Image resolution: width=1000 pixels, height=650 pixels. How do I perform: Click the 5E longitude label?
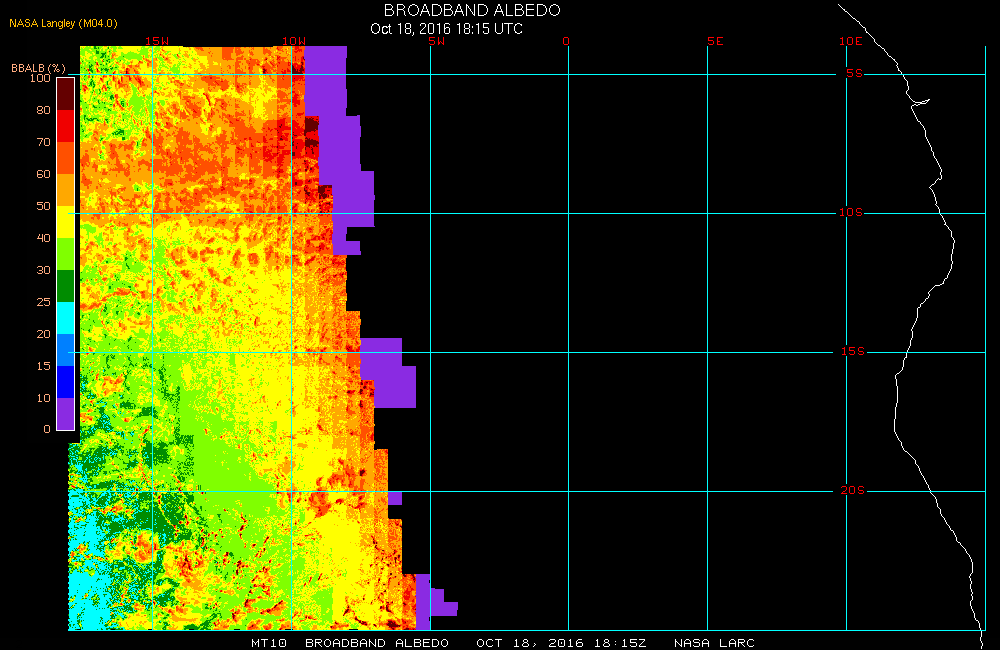714,42
